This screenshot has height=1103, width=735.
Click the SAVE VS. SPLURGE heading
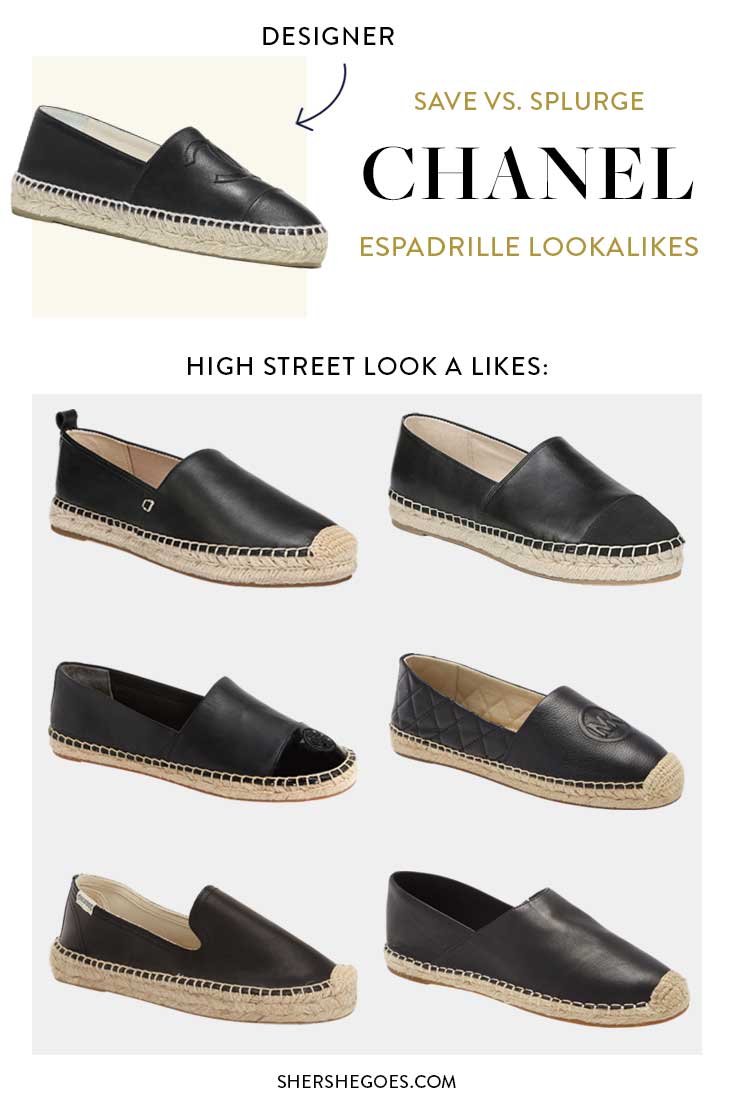529,101
